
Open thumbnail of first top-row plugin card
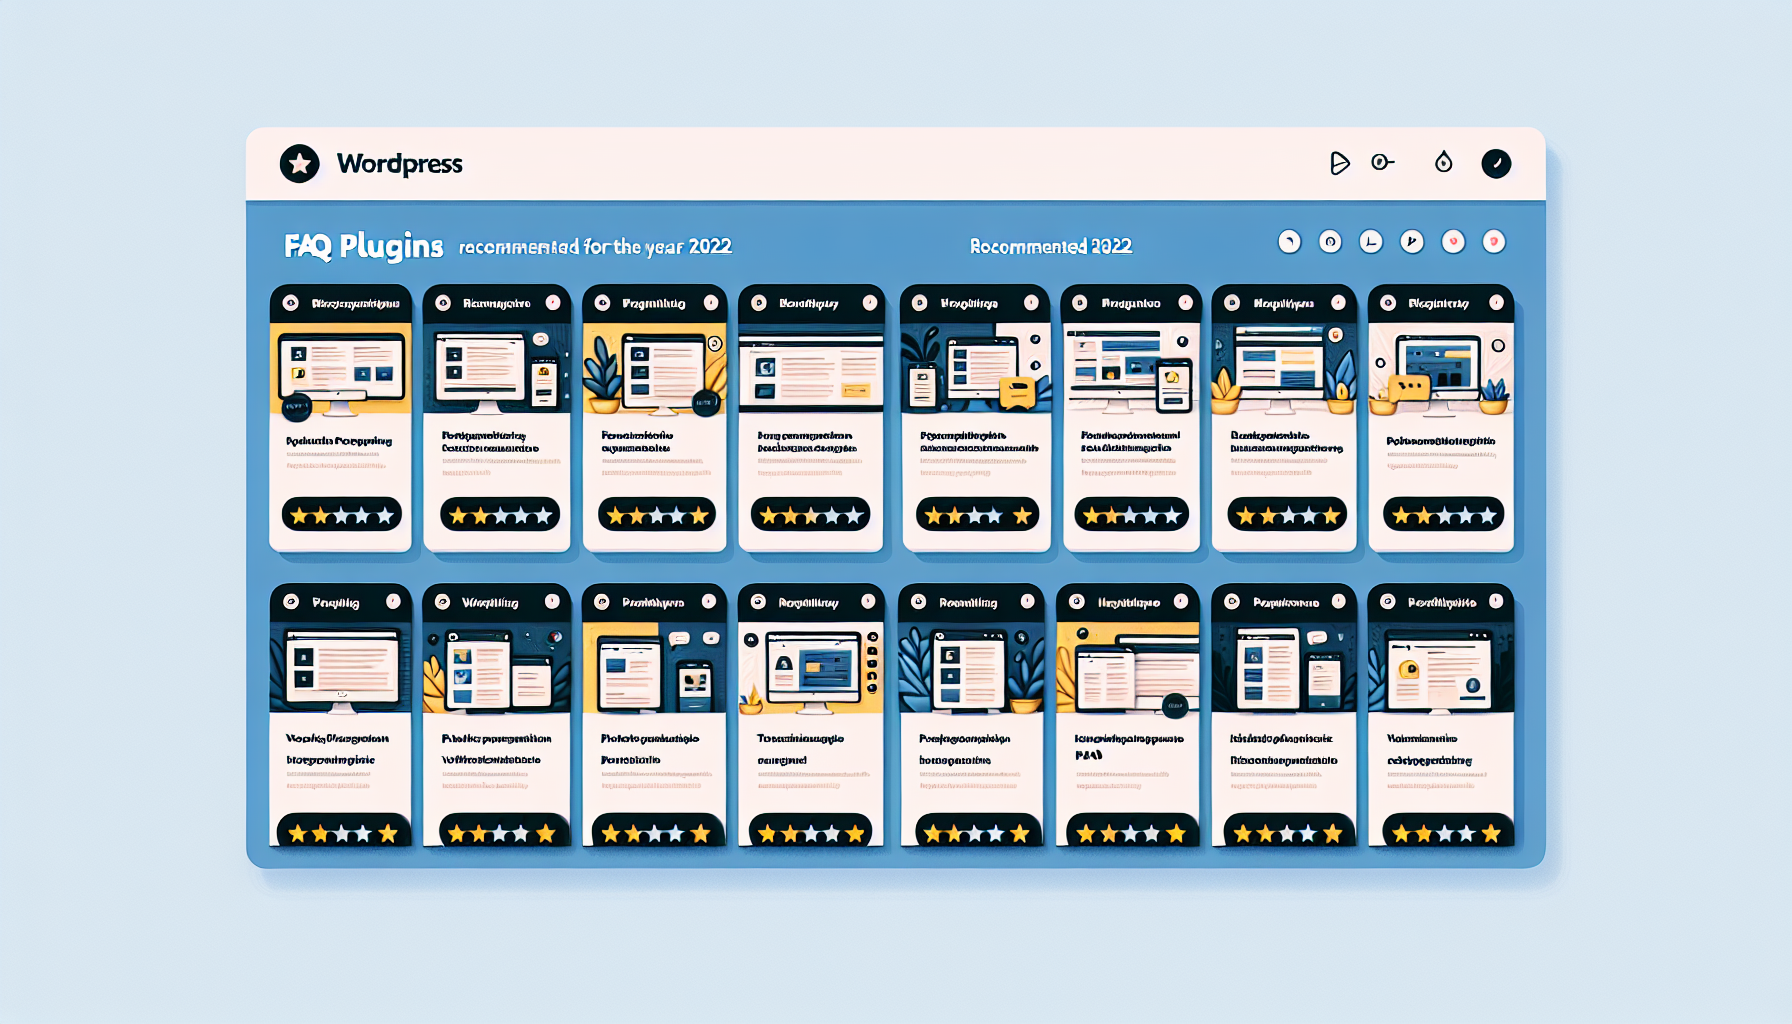pos(341,369)
